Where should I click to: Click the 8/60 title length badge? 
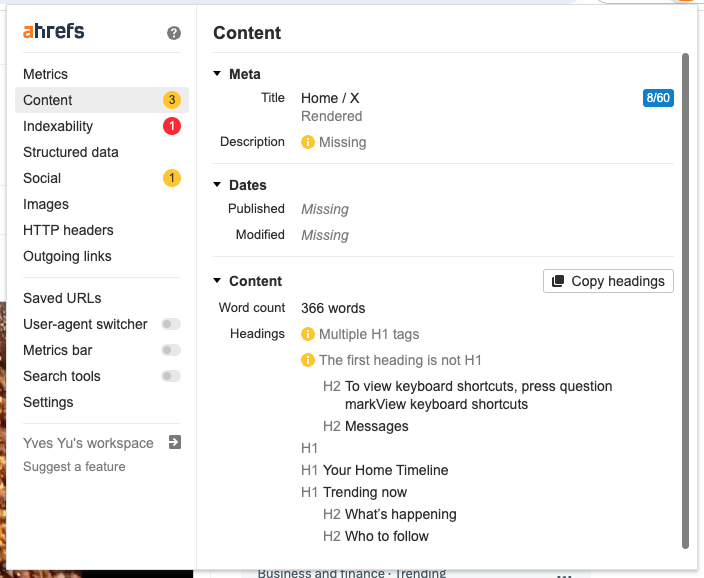pos(658,98)
